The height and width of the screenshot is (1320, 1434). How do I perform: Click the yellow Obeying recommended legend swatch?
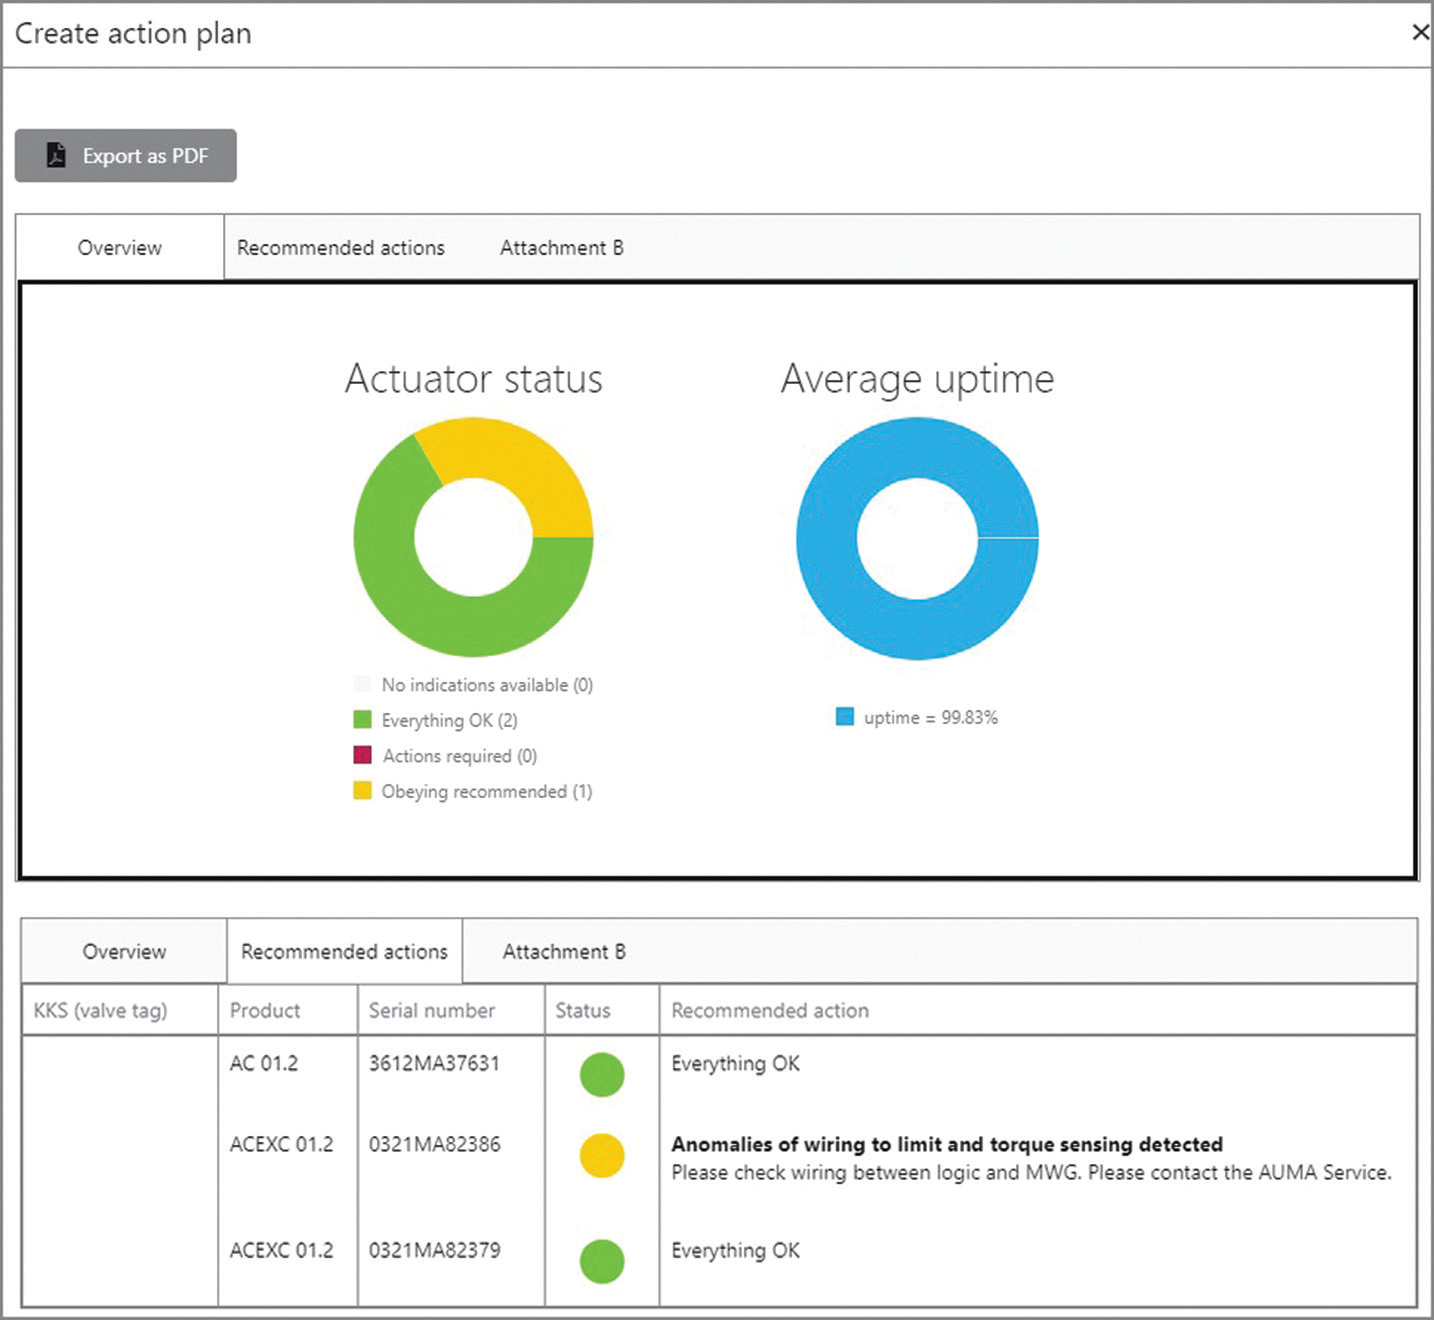[x=362, y=791]
